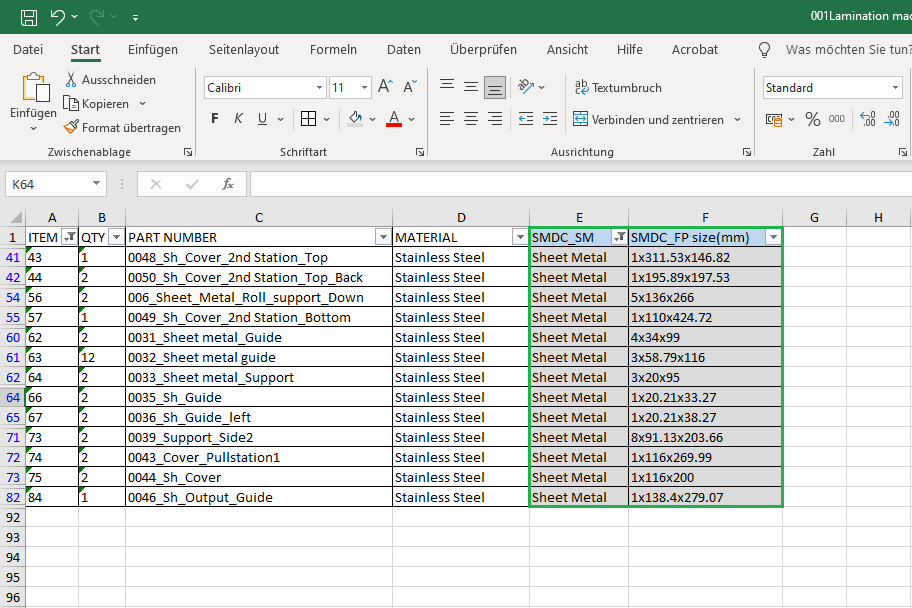The height and width of the screenshot is (608, 912).
Task: Open the Calibri font name dropdown
Action: 319,88
